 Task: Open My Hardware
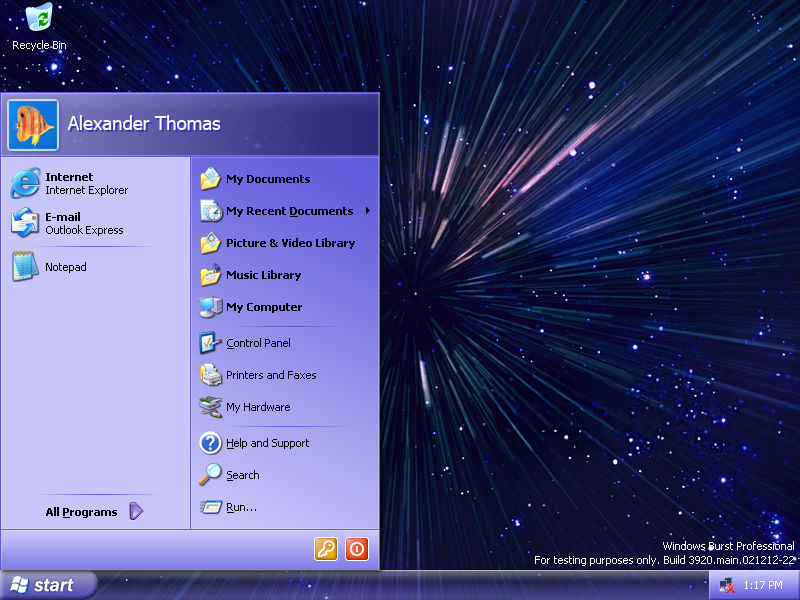260,407
